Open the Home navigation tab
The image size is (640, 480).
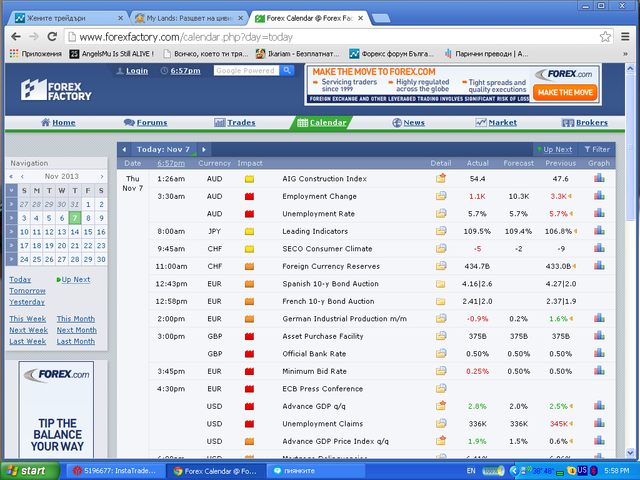coord(58,122)
